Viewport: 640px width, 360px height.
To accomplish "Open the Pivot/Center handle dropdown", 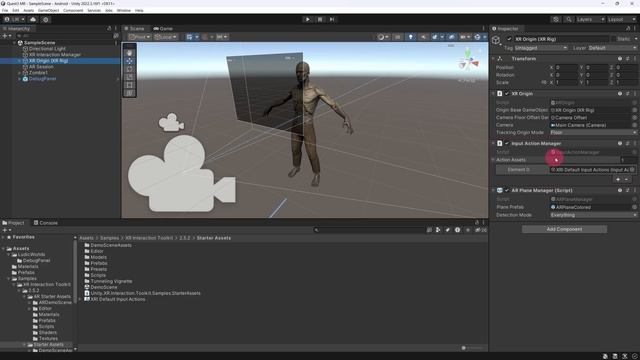I will coord(140,37).
